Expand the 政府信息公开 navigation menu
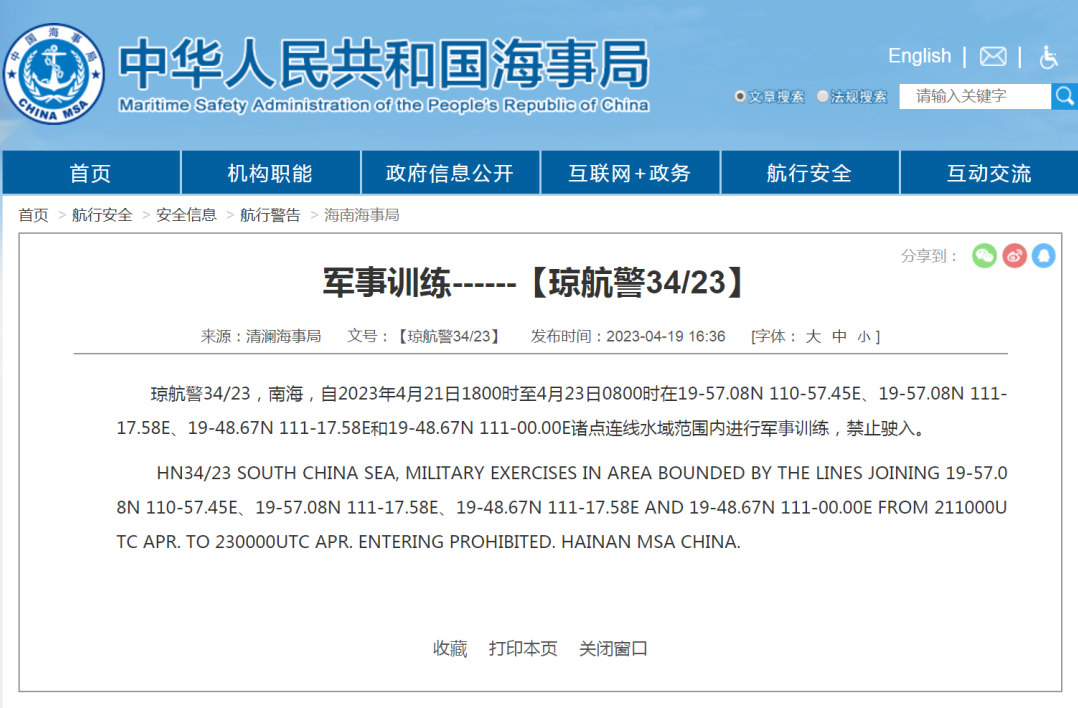This screenshot has width=1078, height=708. click(x=450, y=173)
